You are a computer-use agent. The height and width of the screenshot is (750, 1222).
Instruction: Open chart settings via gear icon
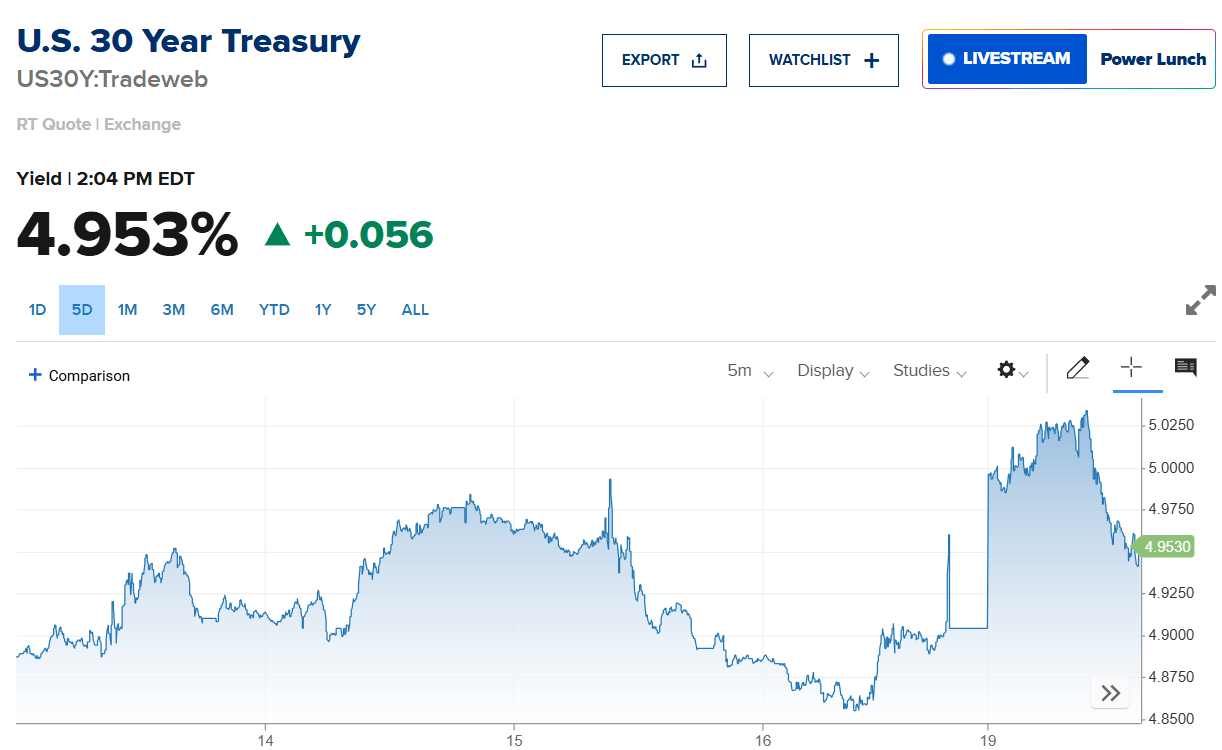coord(1006,370)
